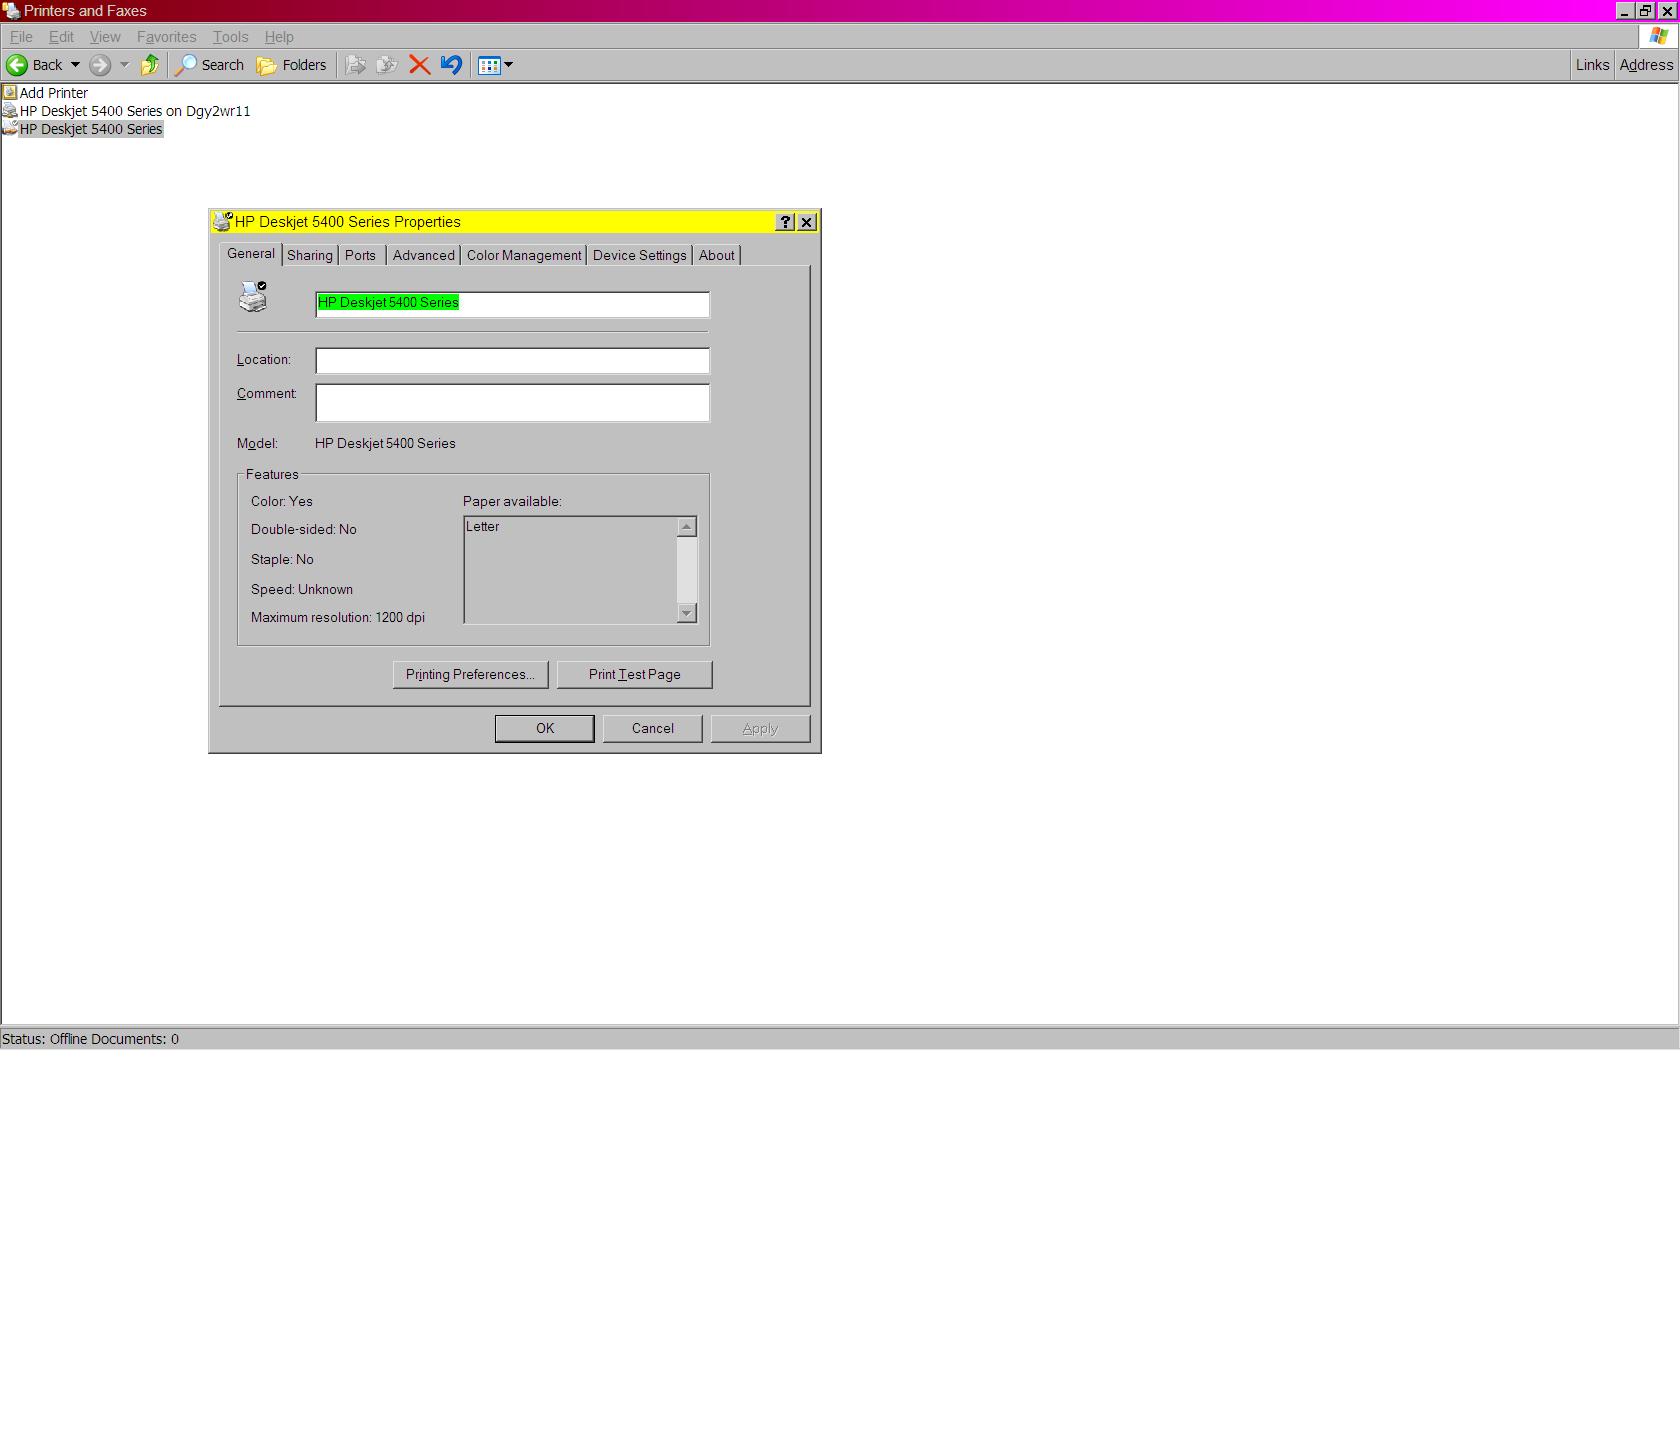Select the Add Printer icon

pyautogui.click(x=10, y=92)
